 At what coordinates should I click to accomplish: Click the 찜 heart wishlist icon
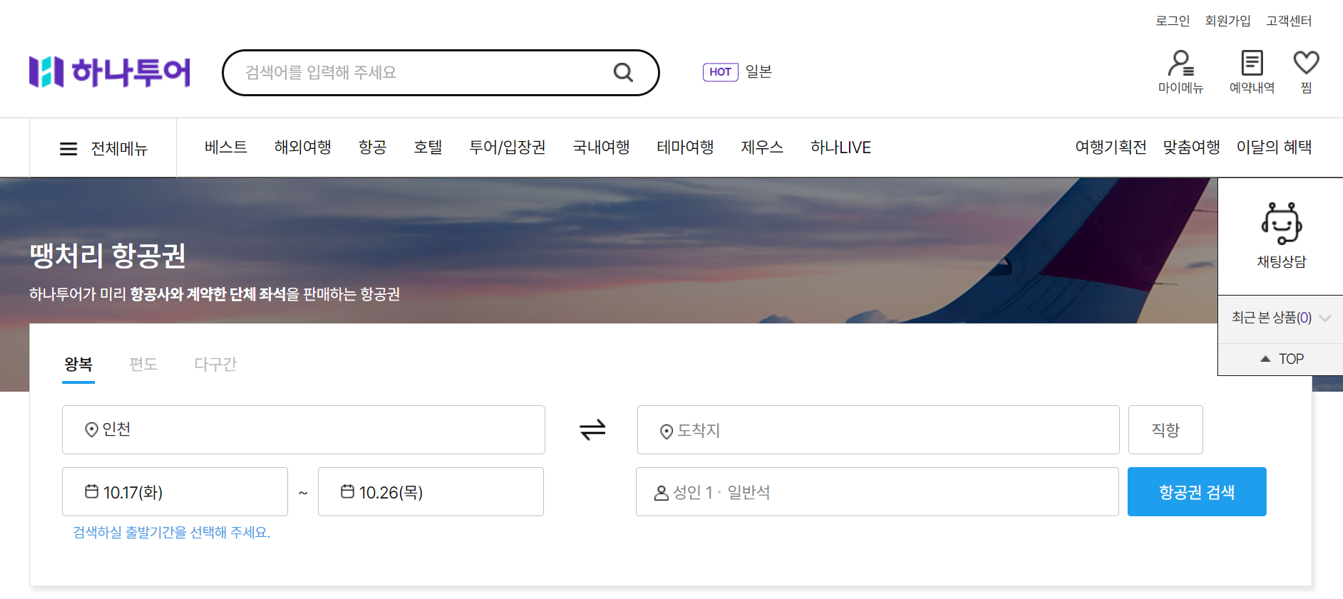[x=1306, y=63]
